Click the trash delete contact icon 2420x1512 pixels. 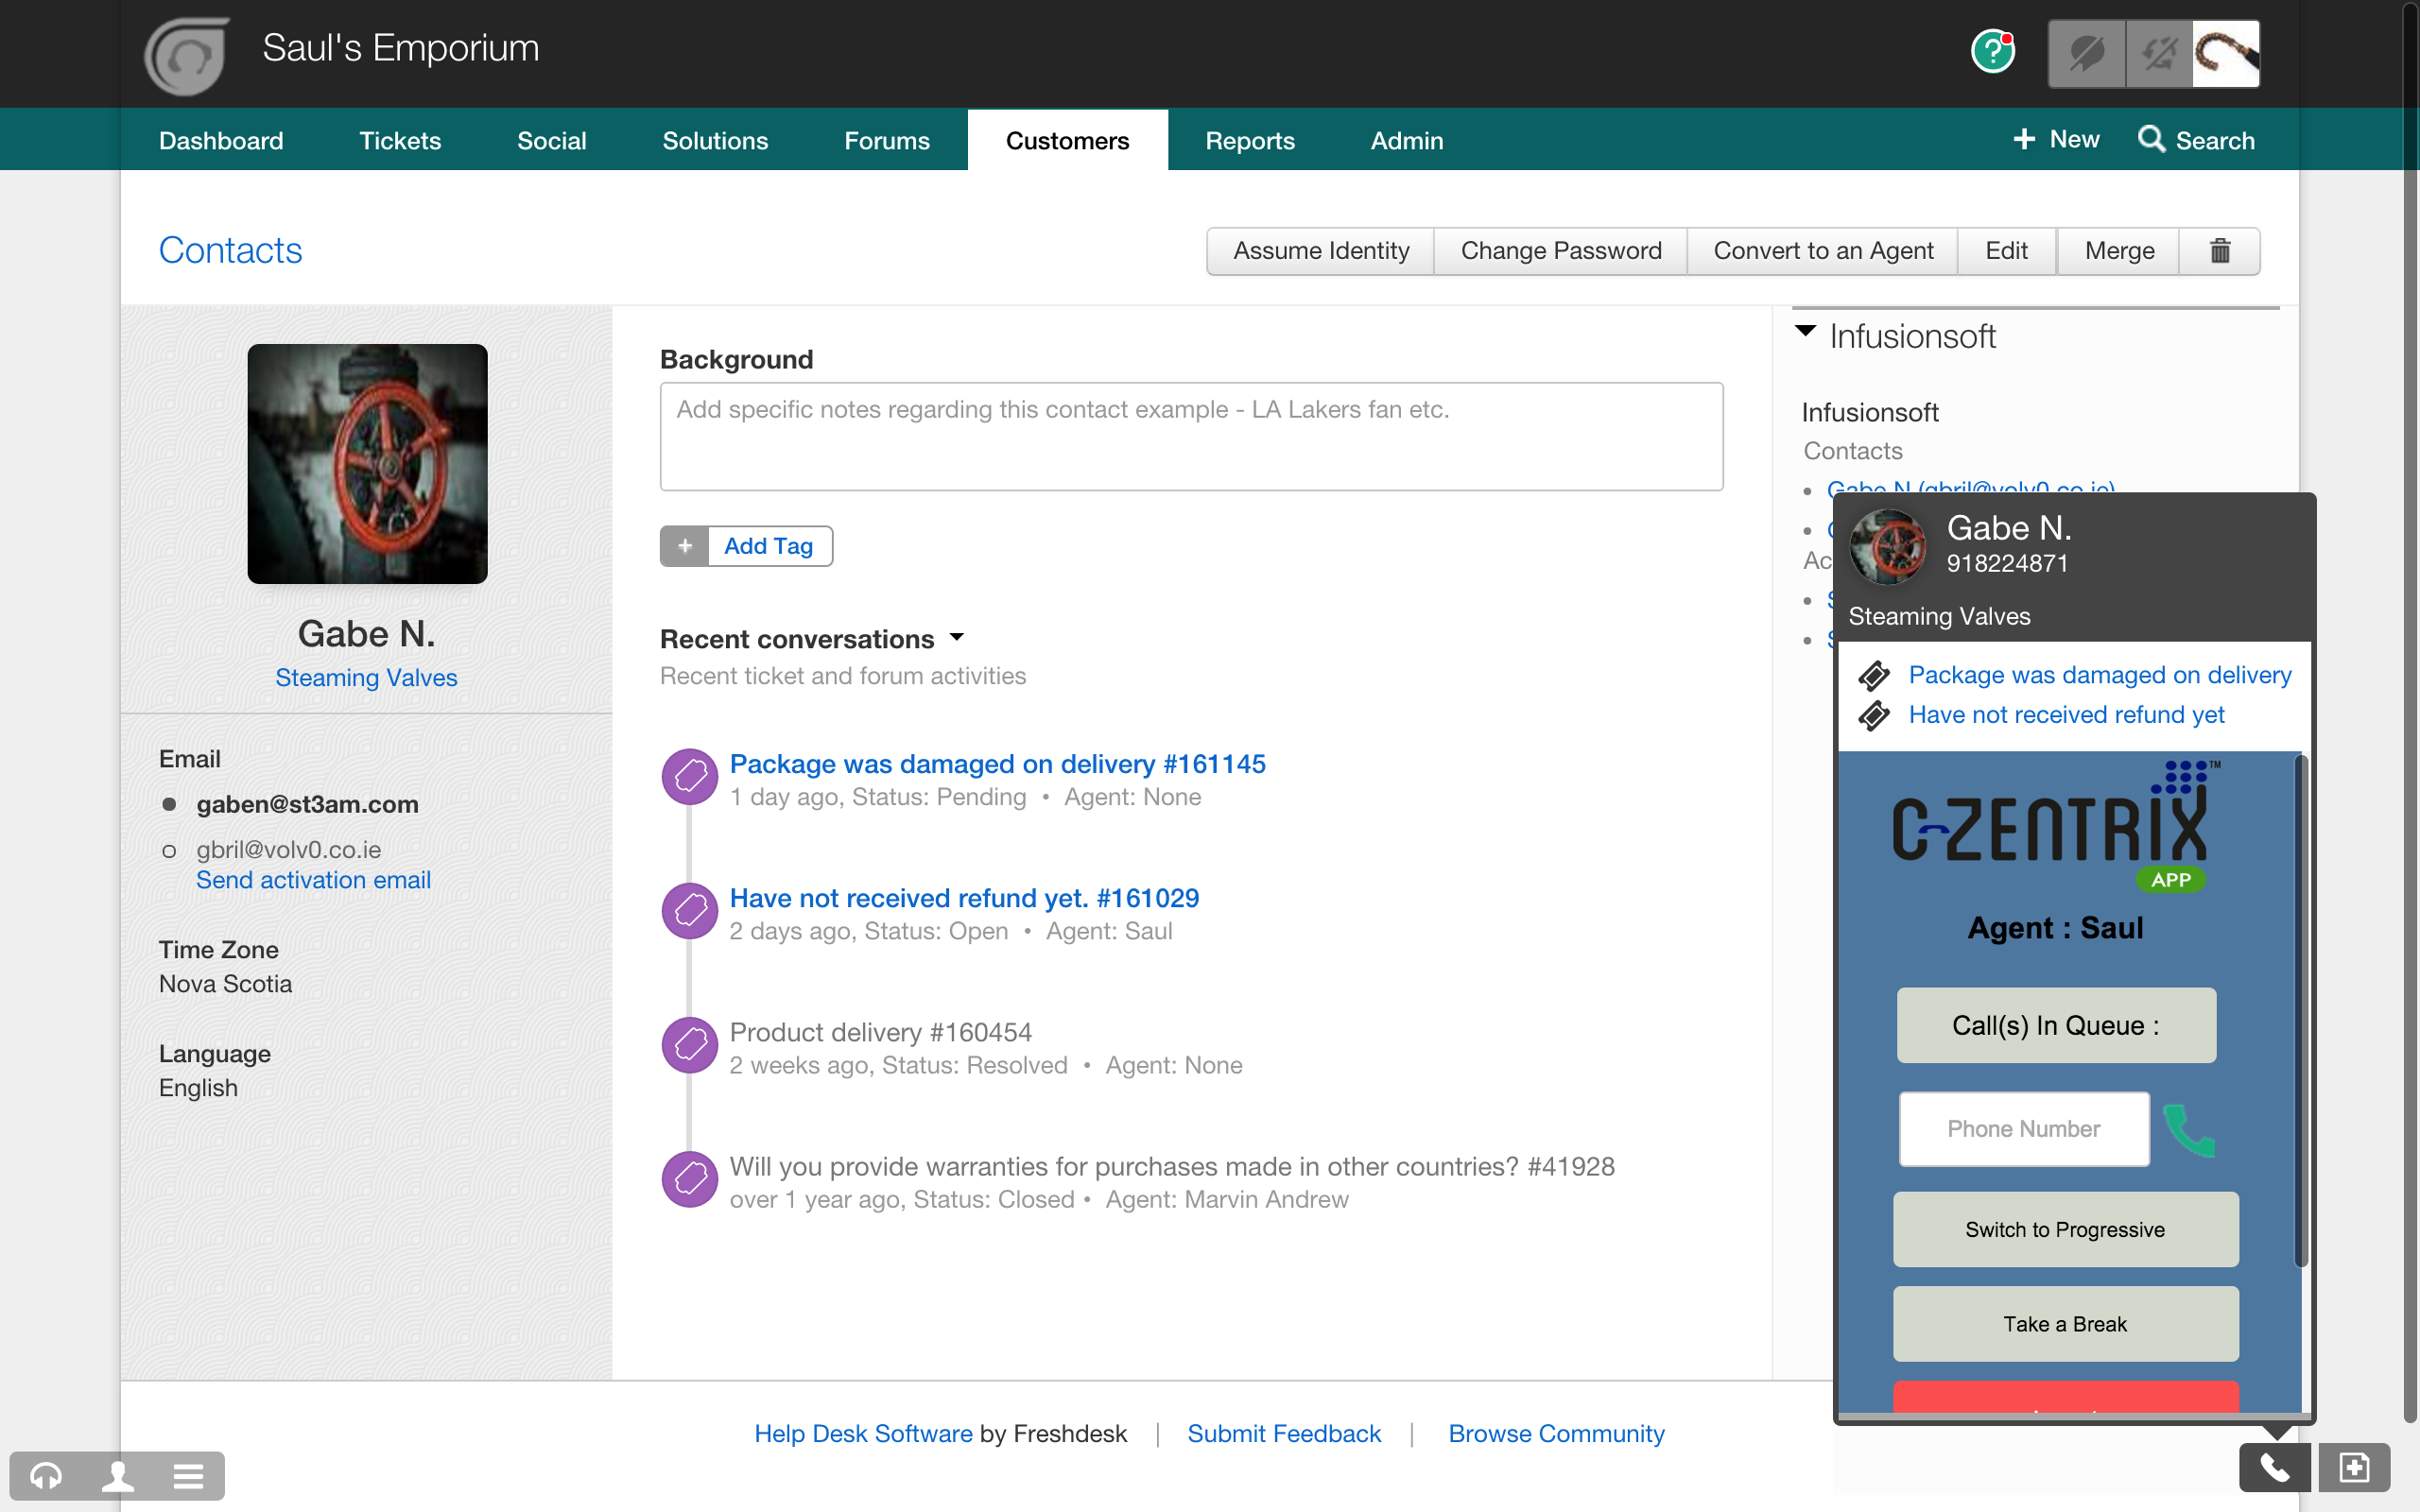point(2219,251)
